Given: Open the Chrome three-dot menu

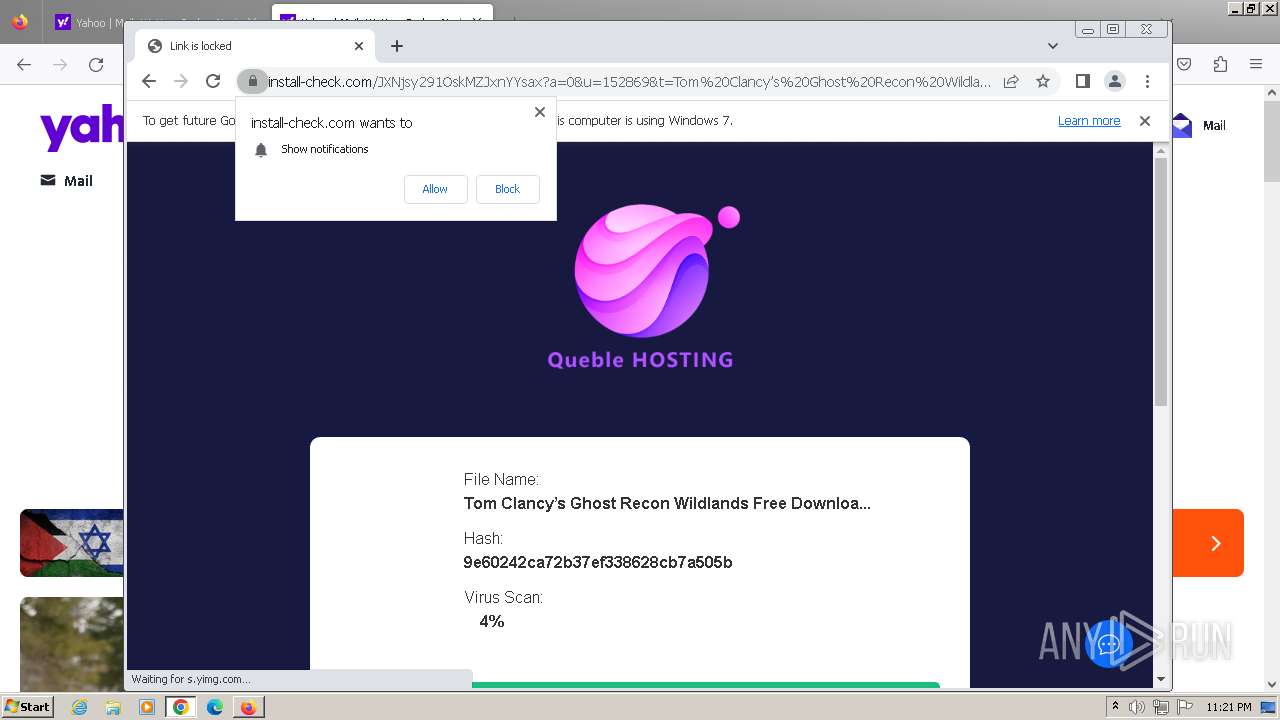Looking at the screenshot, I should point(1147,81).
